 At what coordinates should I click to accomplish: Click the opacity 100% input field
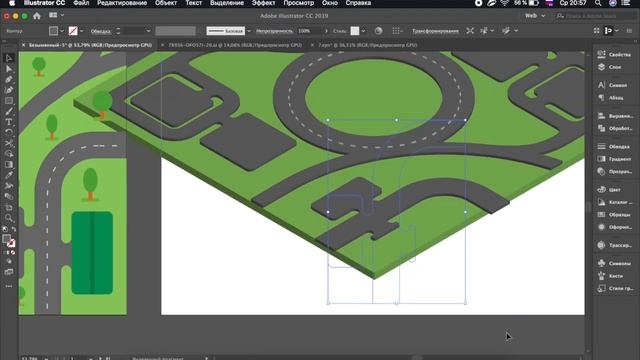309,31
